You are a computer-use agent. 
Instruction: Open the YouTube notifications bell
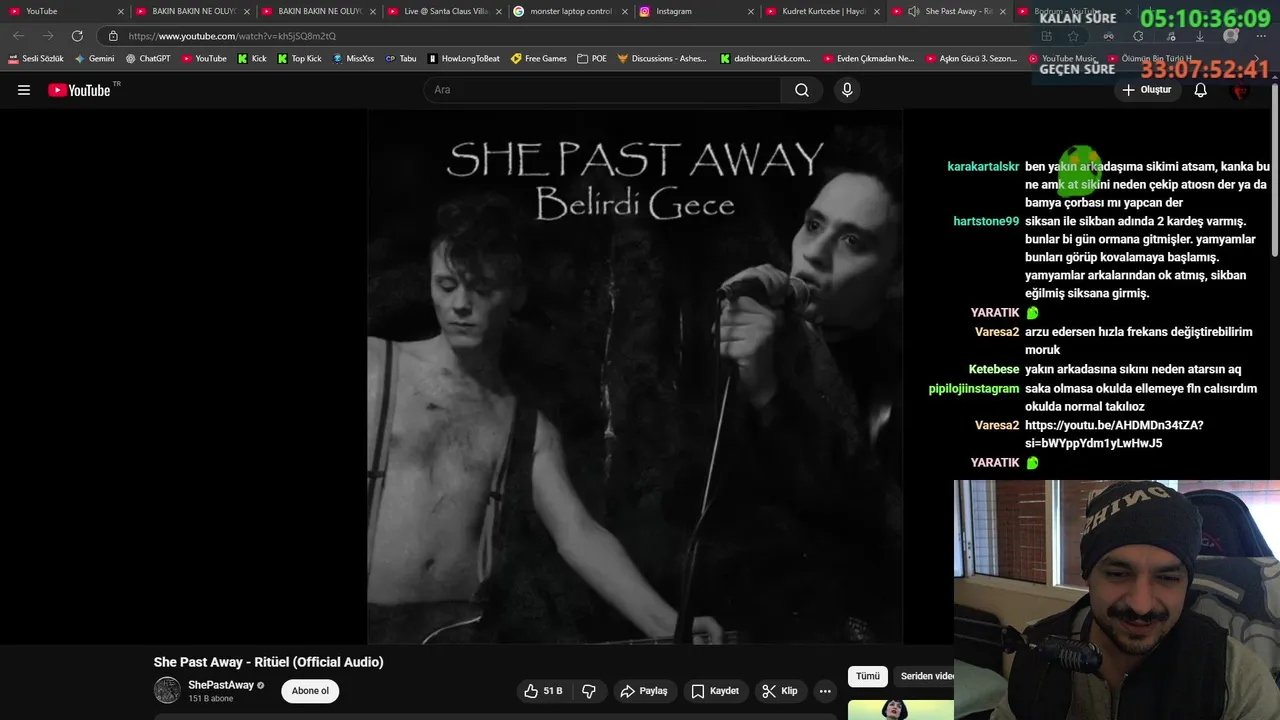tap(1201, 90)
